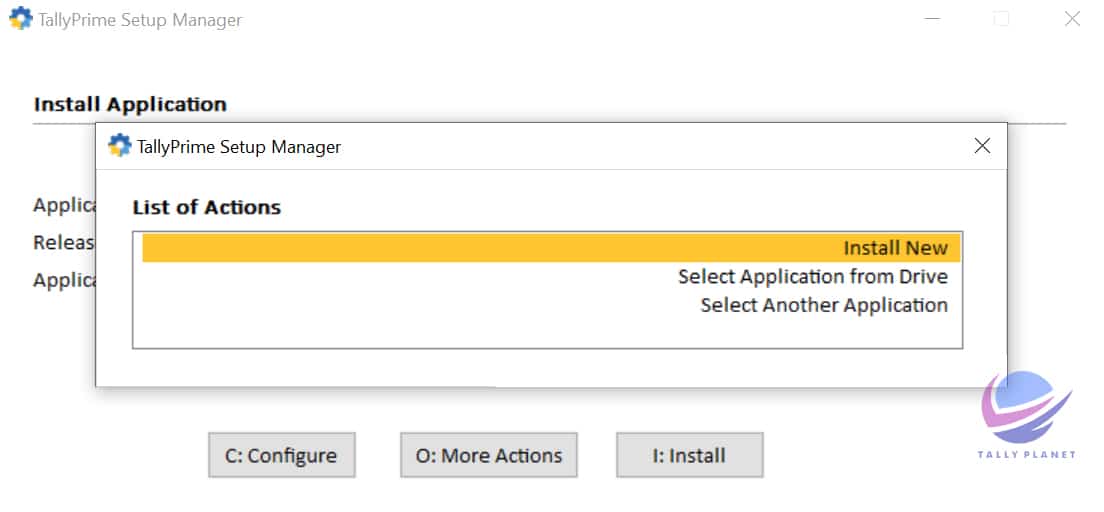
Task: Click the Install Application heading
Action: [130, 104]
